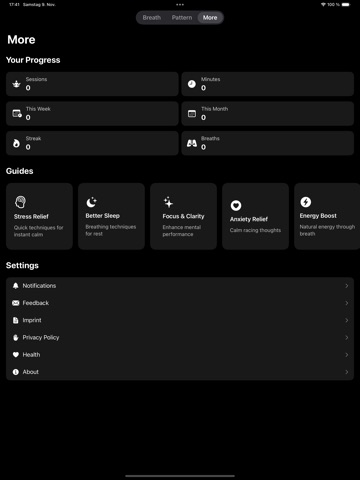The image size is (360, 480).
Task: Expand the Privacy Policy row chevron
Action: click(347, 338)
